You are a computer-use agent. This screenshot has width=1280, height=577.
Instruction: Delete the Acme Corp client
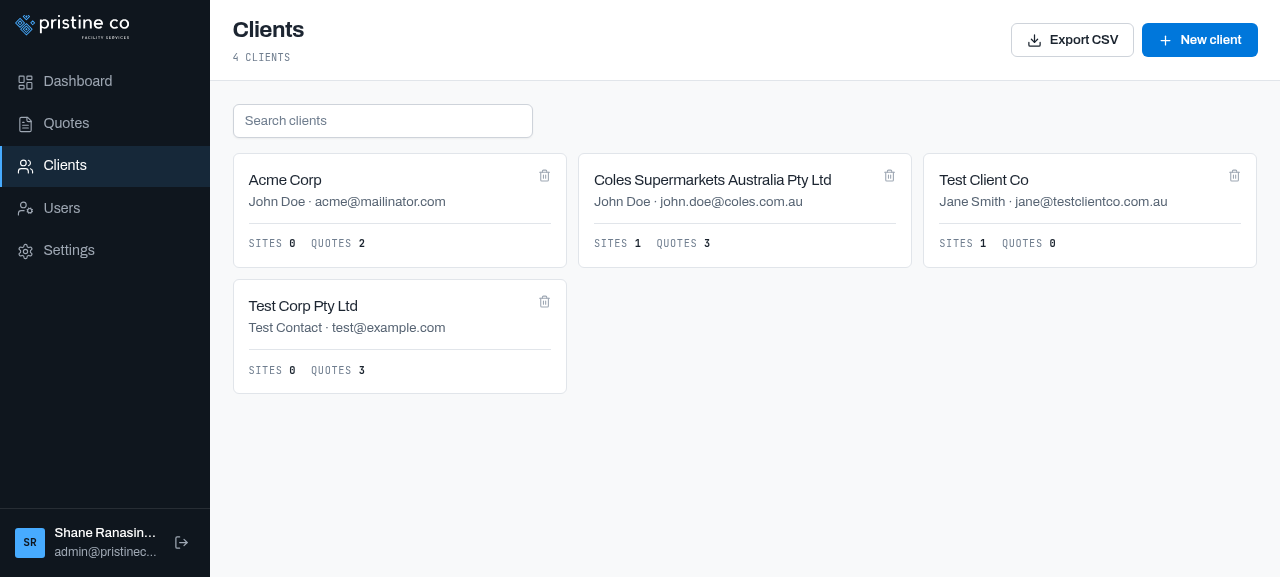(x=544, y=175)
